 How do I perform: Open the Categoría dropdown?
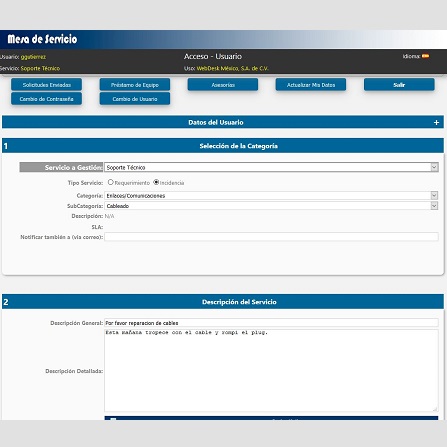pos(271,196)
